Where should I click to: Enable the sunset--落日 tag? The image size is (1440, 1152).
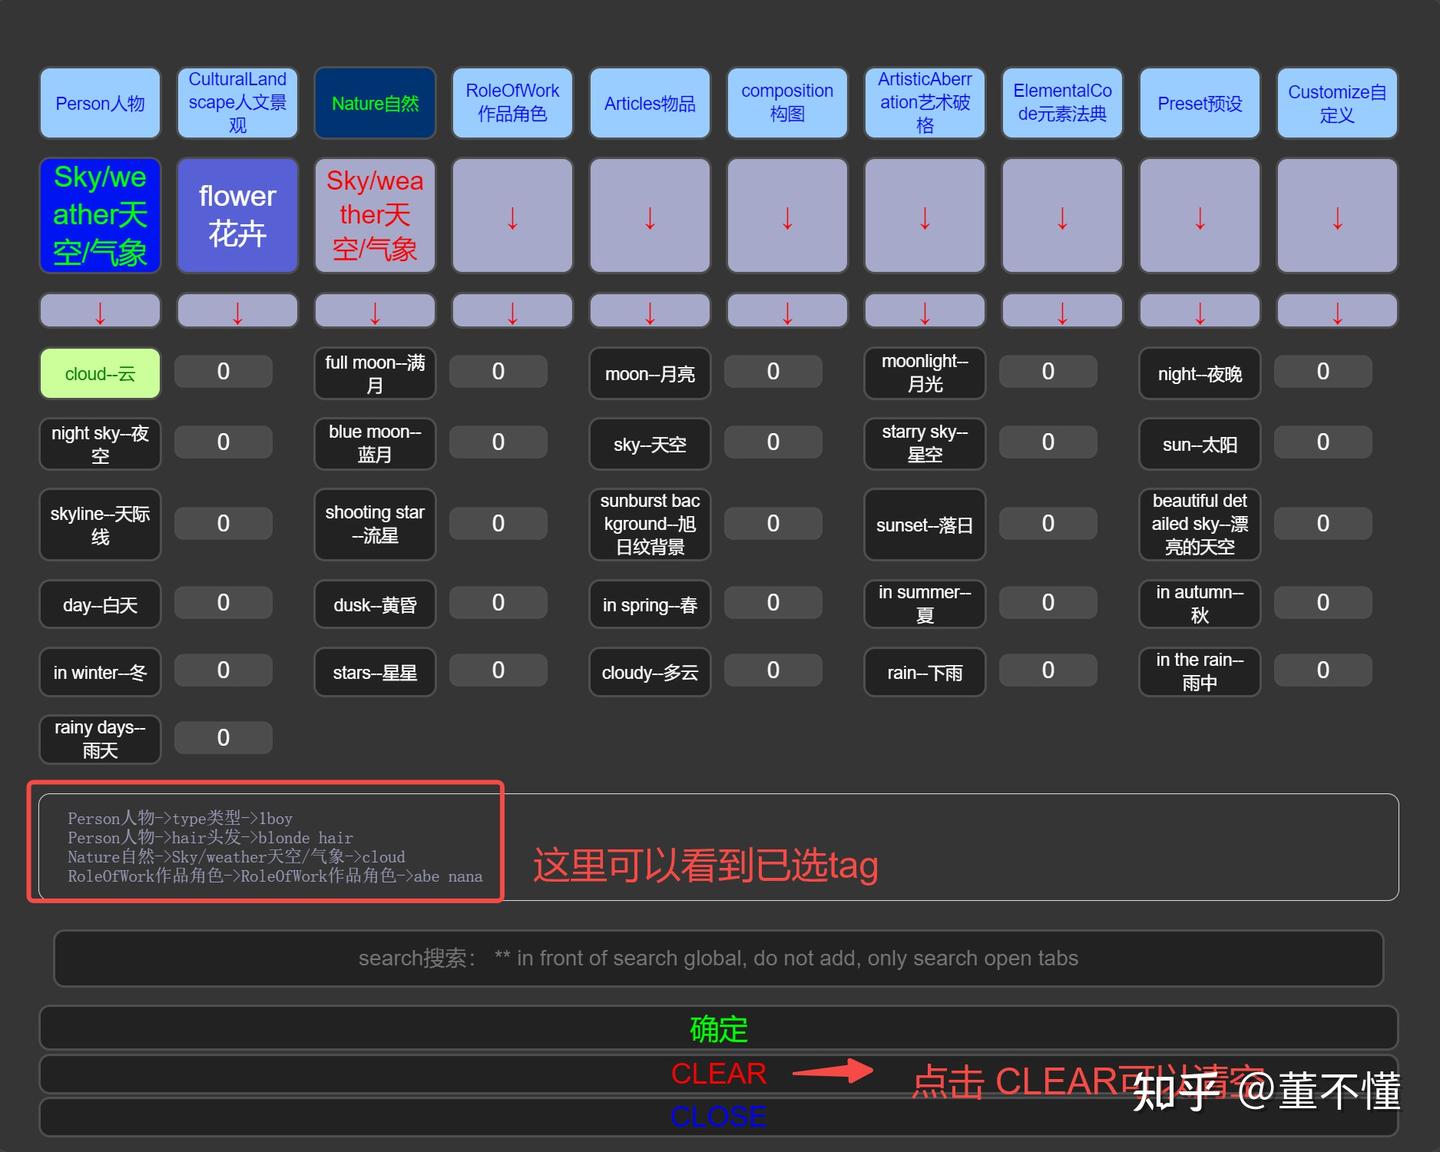click(x=923, y=524)
